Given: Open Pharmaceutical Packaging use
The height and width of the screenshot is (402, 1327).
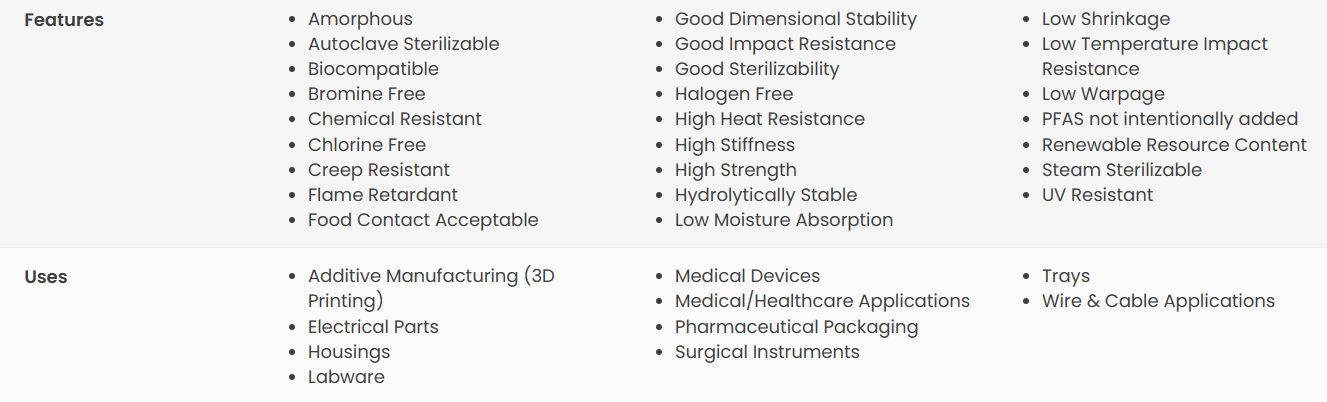Looking at the screenshot, I should point(796,327).
